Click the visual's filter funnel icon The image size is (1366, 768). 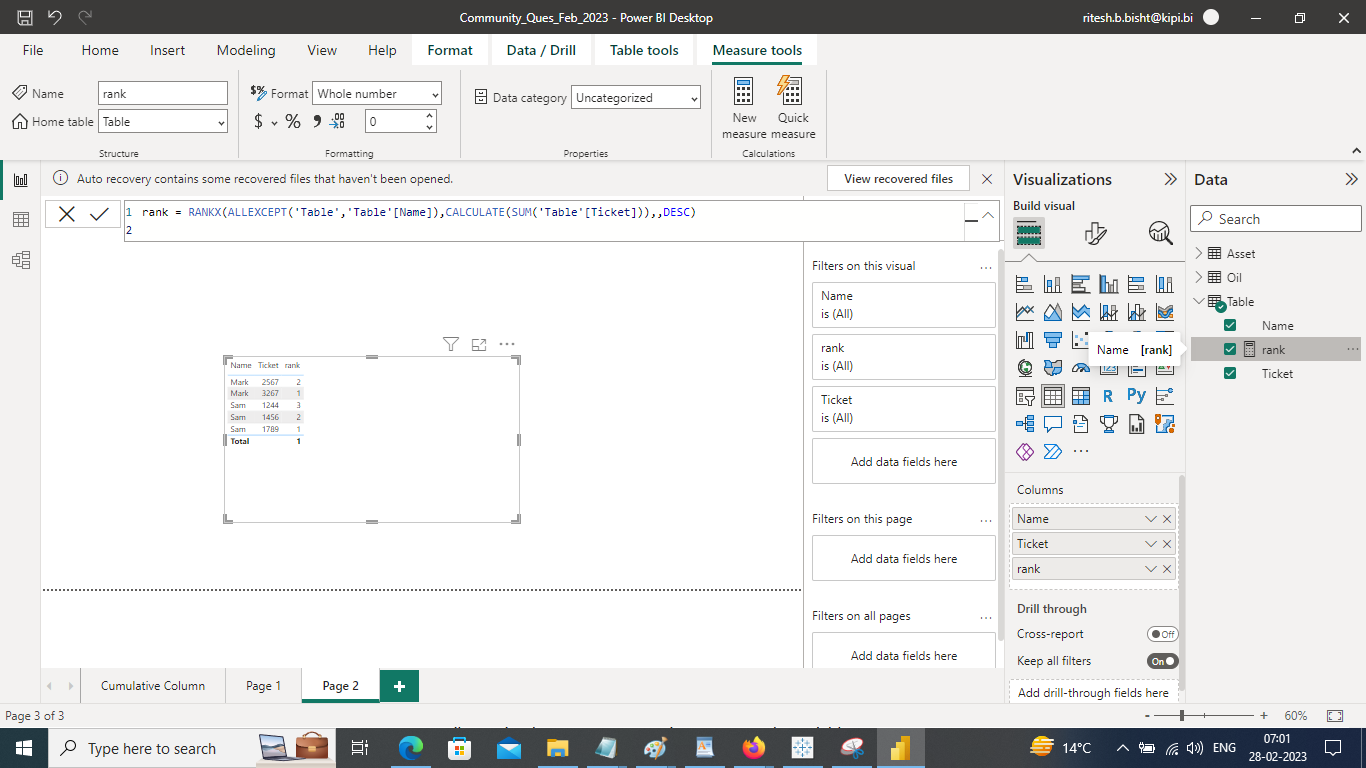[x=451, y=344]
